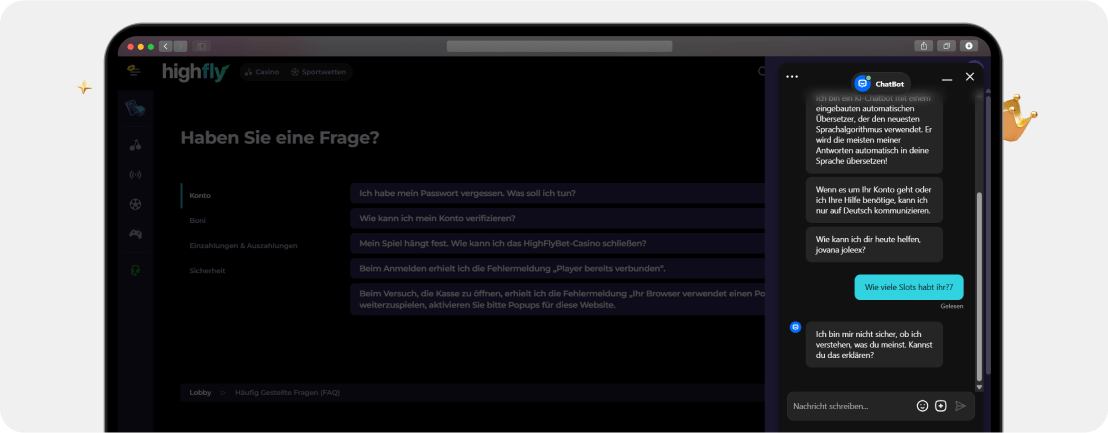
Task: Click the search magnifier icon in header
Action: 761,71
